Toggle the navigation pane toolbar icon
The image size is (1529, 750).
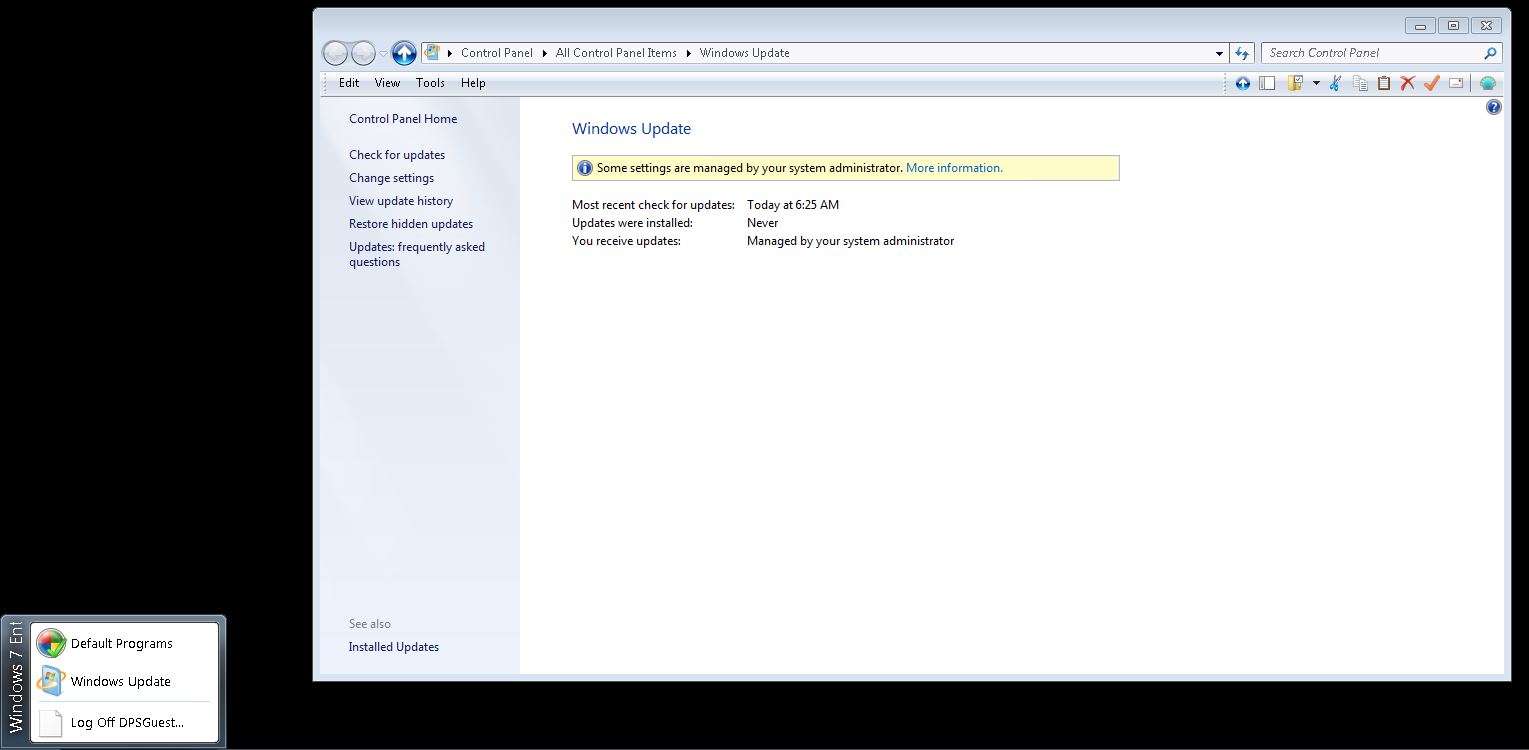(1267, 83)
